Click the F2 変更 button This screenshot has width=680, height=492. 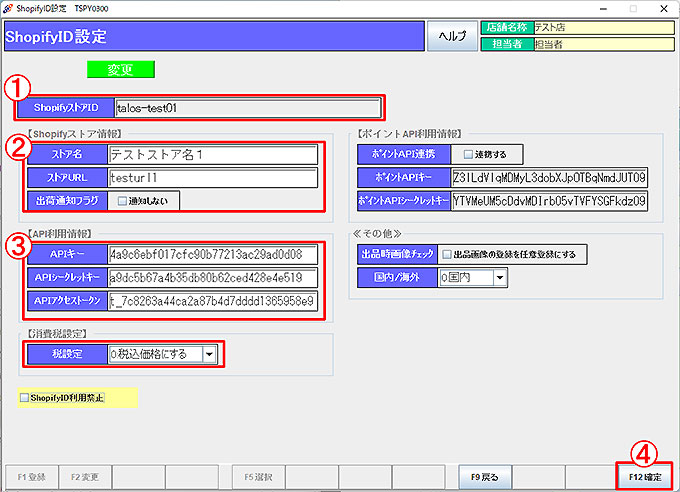click(85, 477)
